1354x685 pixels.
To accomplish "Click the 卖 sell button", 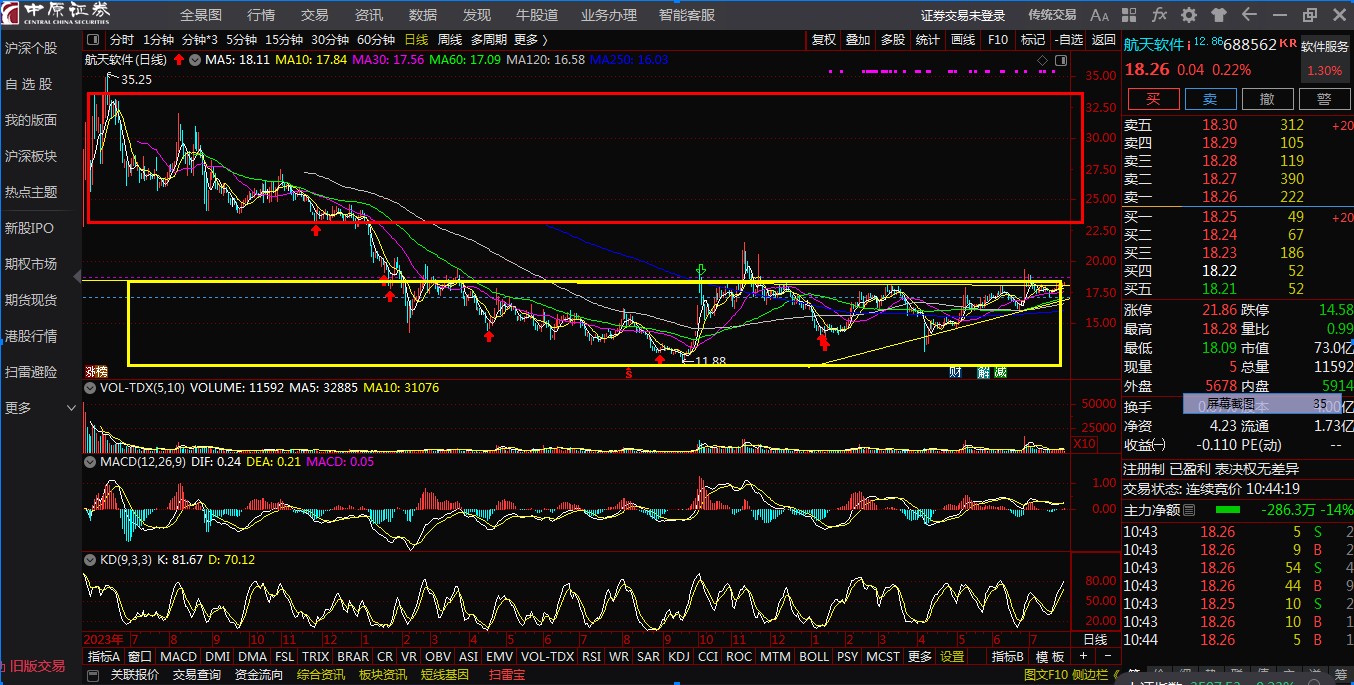I will (1210, 98).
